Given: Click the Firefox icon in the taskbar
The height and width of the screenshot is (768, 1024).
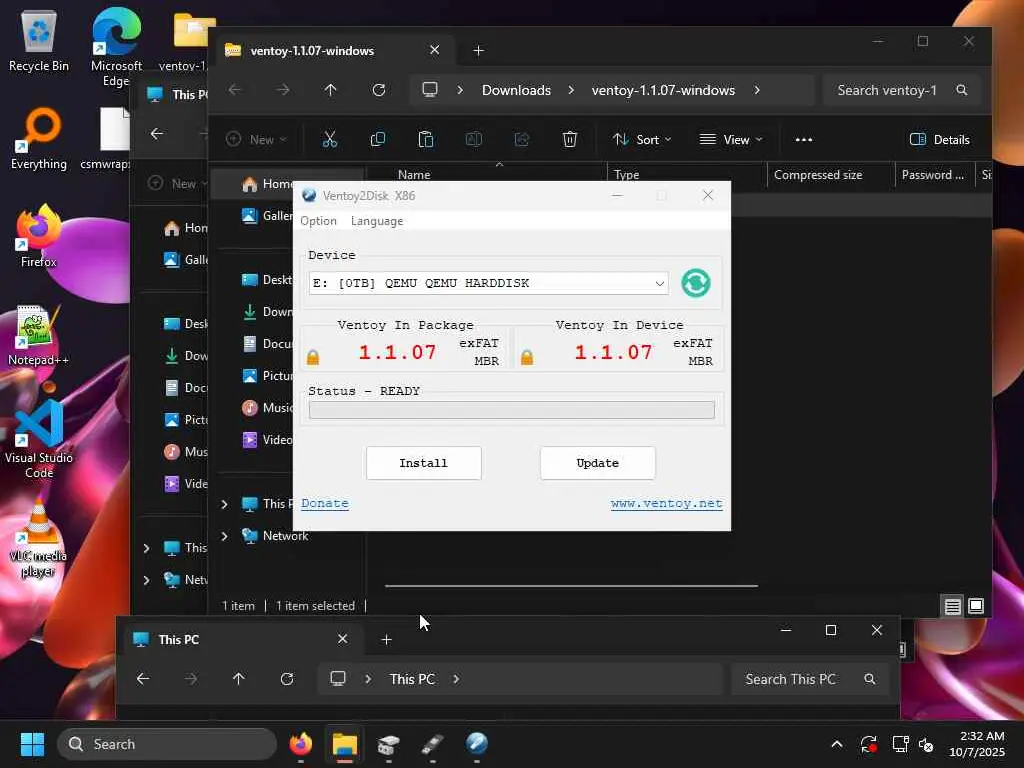Looking at the screenshot, I should 301,744.
